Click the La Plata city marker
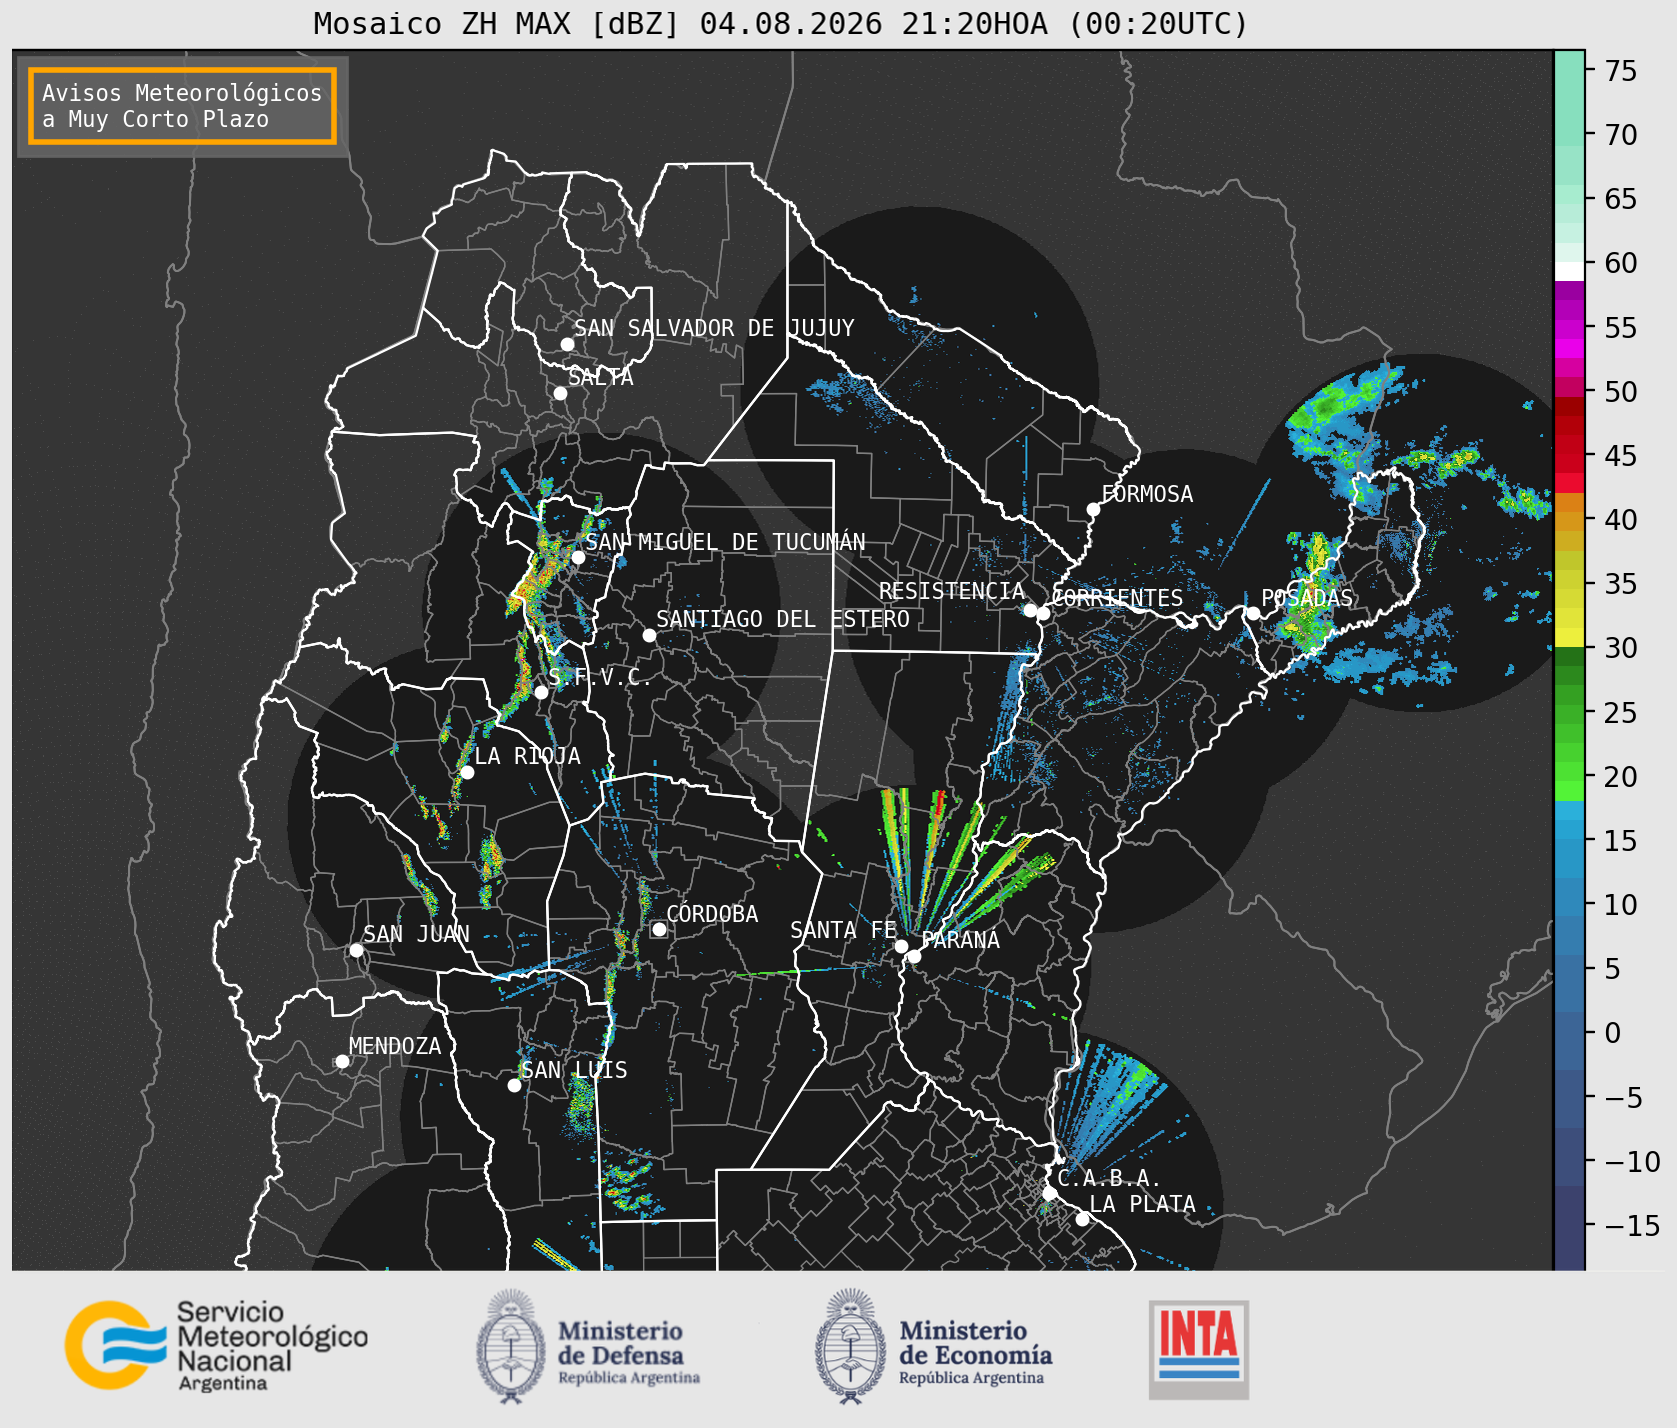This screenshot has width=1677, height=1428. click(1082, 1219)
